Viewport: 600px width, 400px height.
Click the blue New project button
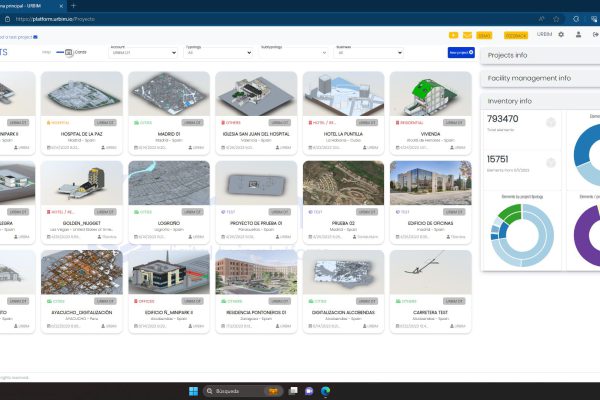pos(461,52)
